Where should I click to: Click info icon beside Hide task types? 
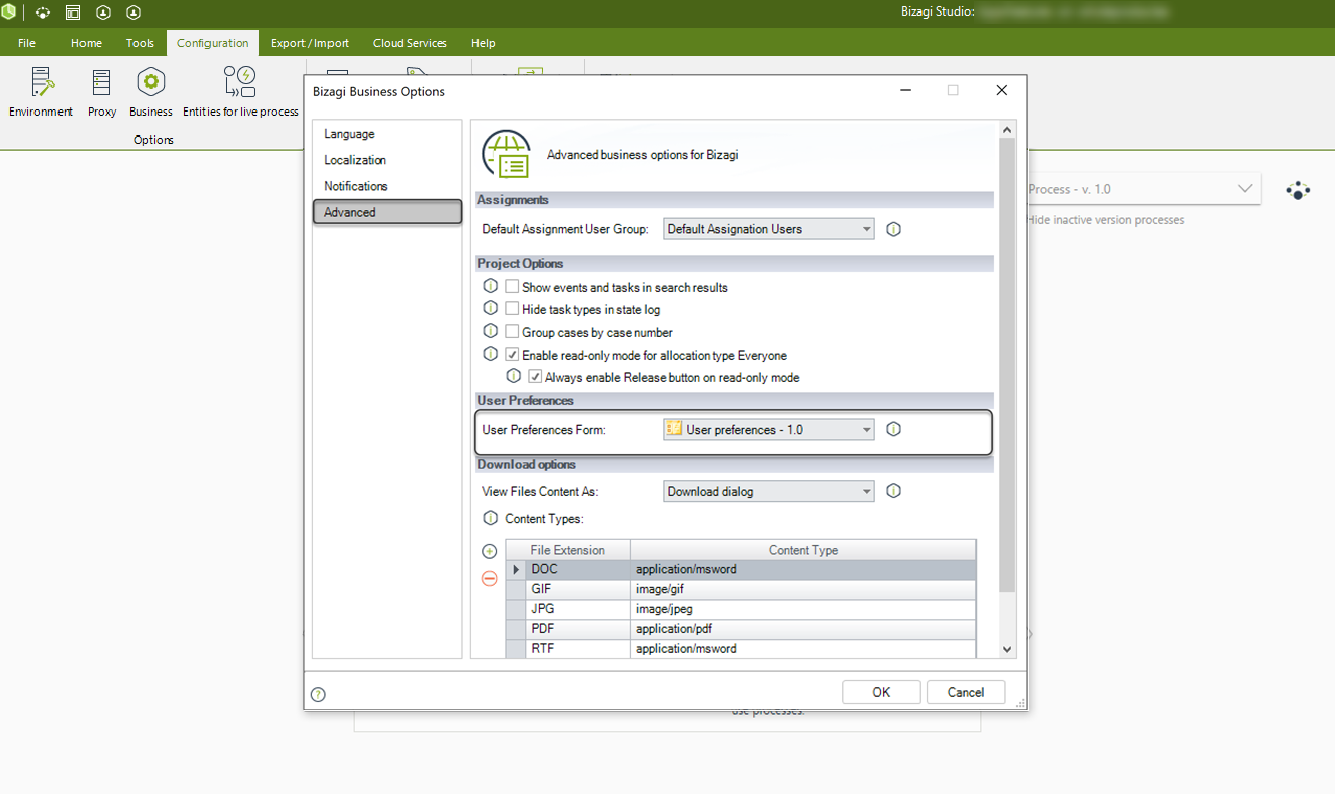click(490, 308)
